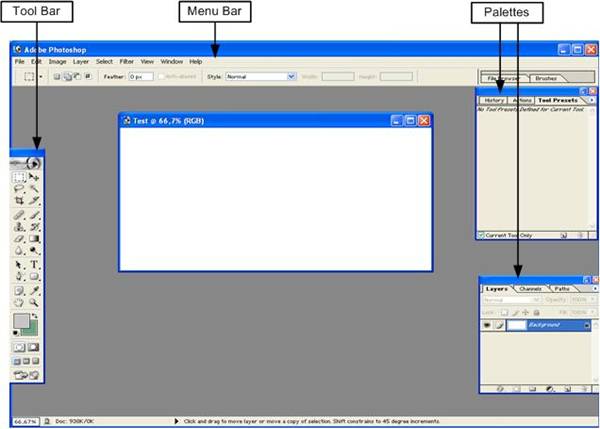Select the Rectangular Marquee tool
This screenshot has height=429, width=600.
point(19,177)
